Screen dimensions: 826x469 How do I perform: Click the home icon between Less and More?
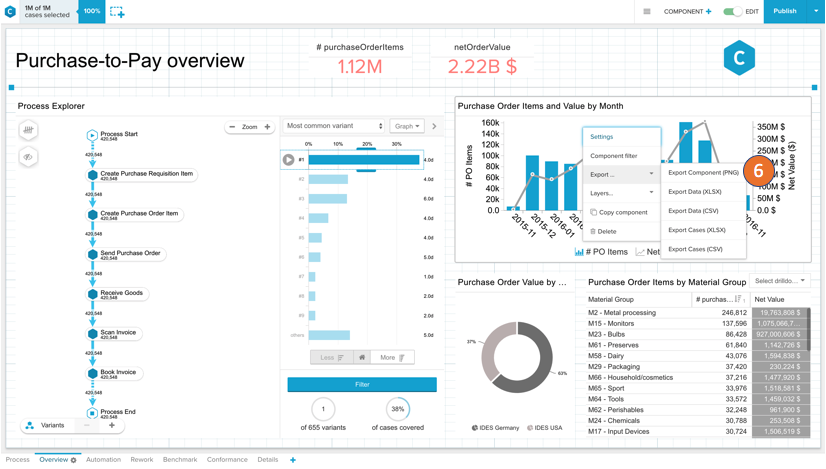pos(362,357)
